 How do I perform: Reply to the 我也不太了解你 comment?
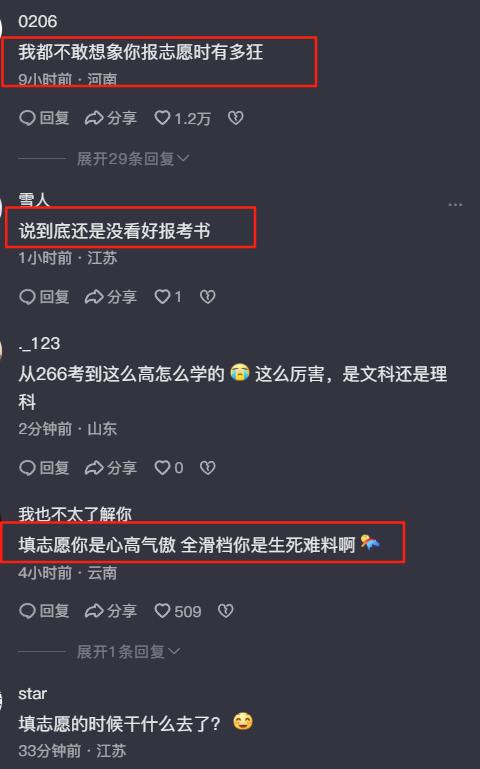coord(44,611)
